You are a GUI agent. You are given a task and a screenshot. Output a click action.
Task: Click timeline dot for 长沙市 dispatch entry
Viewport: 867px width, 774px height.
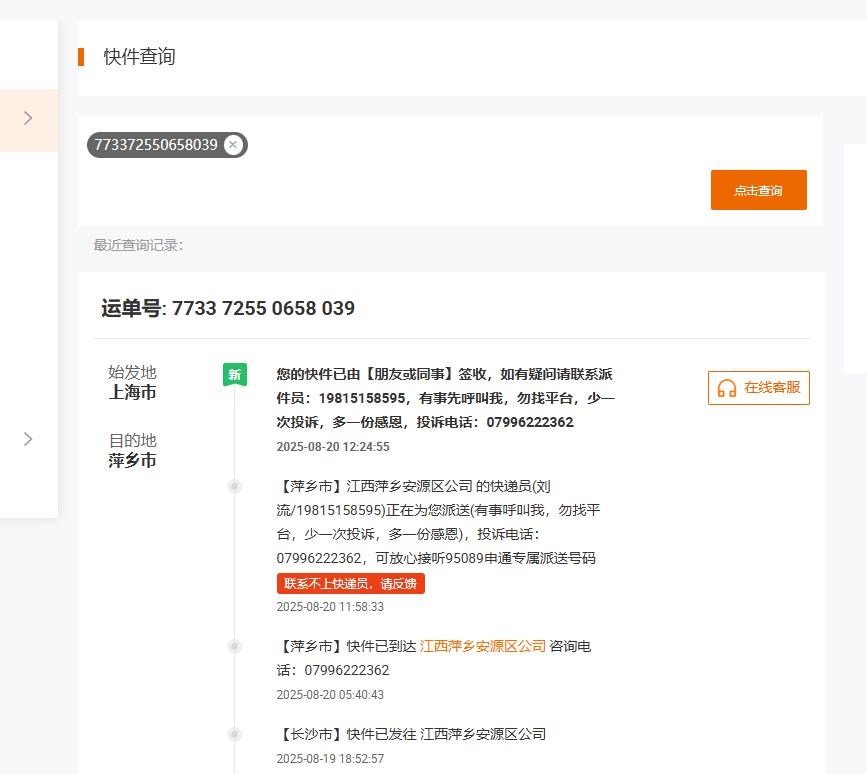tap(234, 734)
